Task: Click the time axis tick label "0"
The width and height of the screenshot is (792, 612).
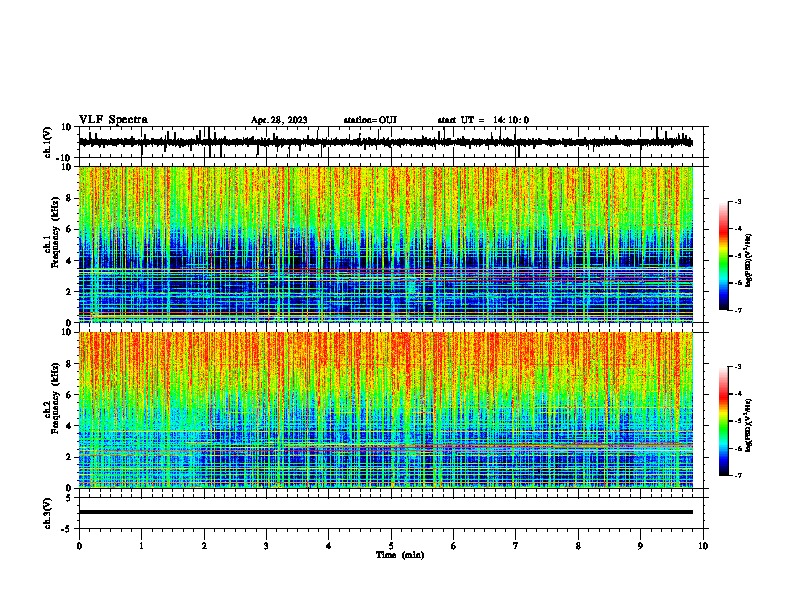Action: click(79, 546)
